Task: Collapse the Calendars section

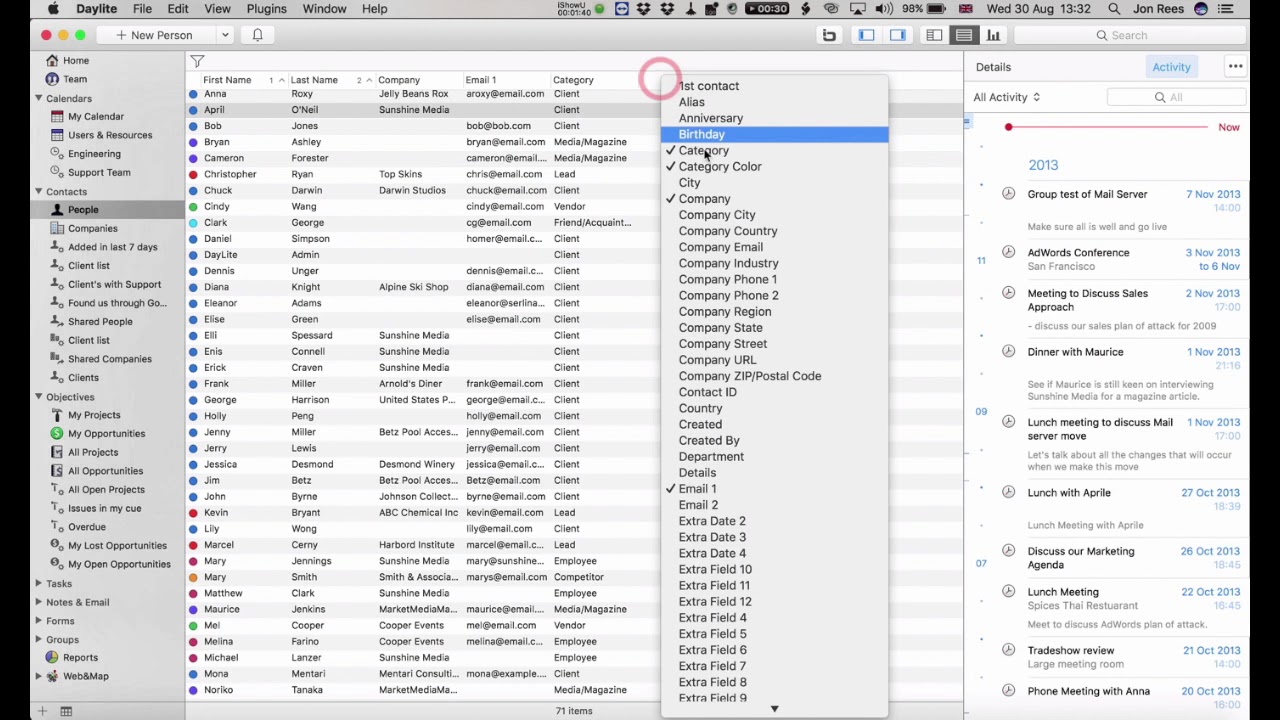Action: pyautogui.click(x=38, y=98)
